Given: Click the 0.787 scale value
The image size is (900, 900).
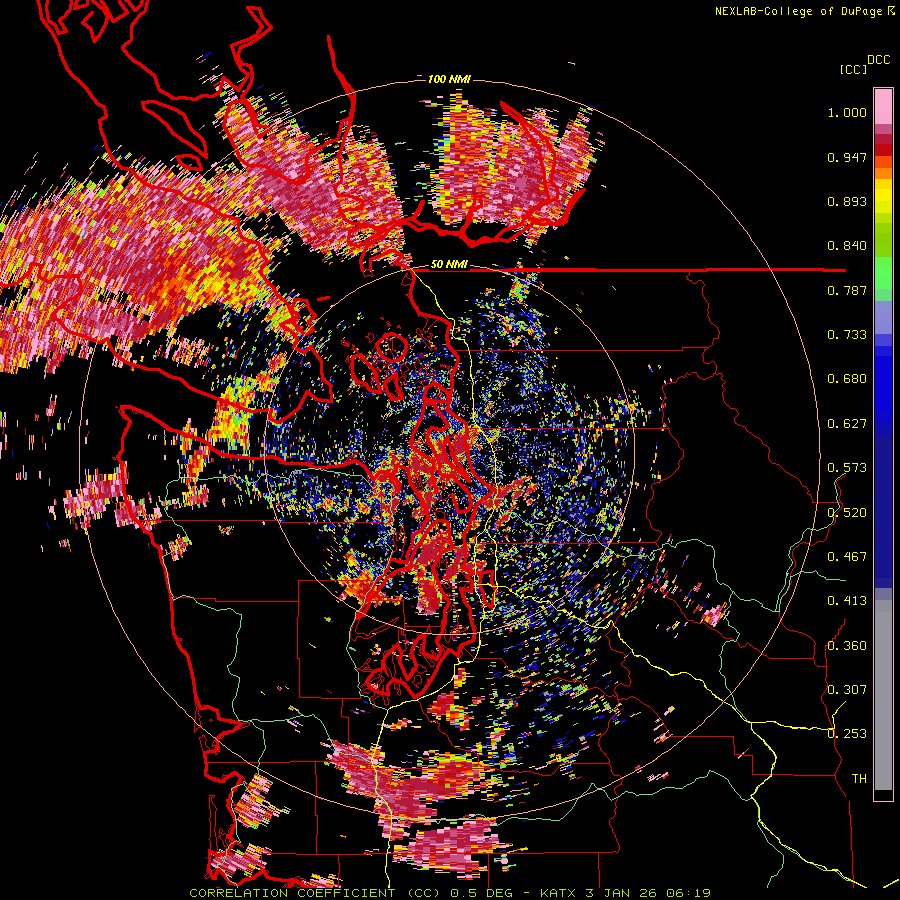Looking at the screenshot, I should pyautogui.click(x=847, y=290).
